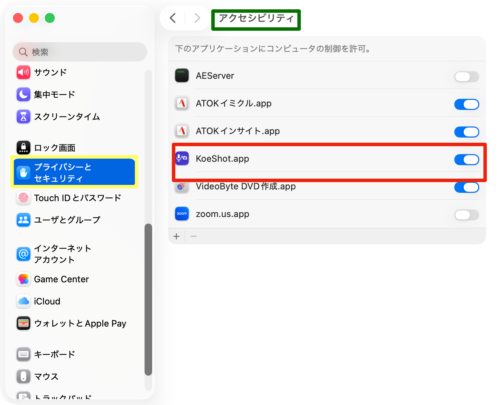
Task: Open ウォレットと Apple Pay icon
Action: tap(23, 323)
